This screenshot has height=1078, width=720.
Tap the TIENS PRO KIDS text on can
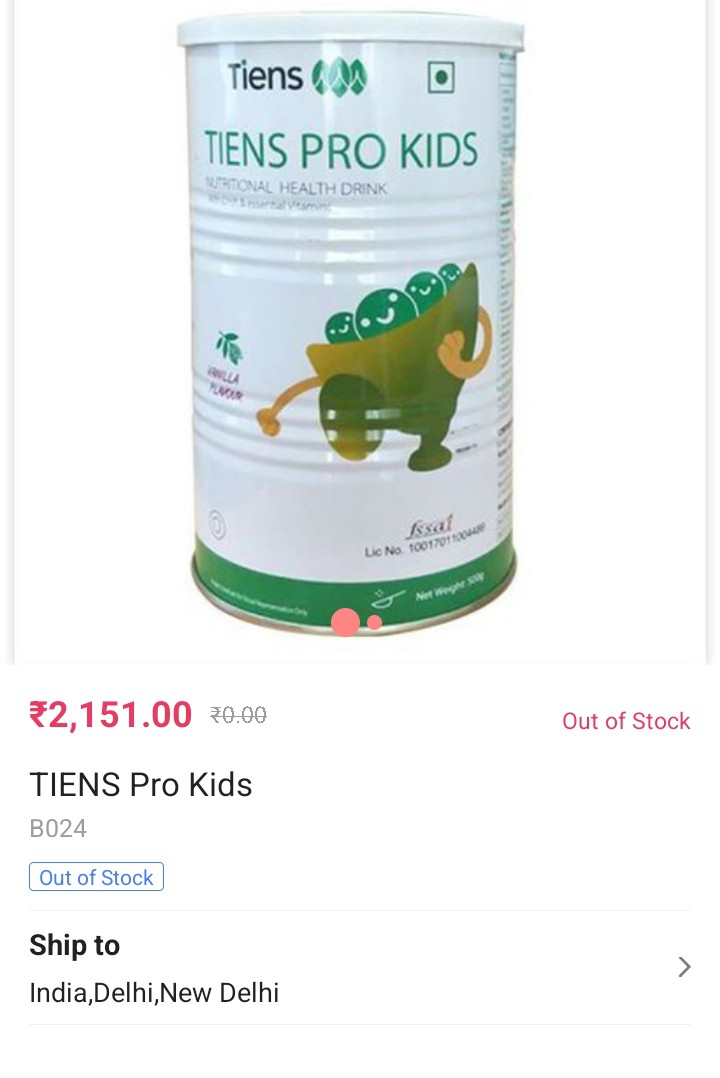point(340,150)
